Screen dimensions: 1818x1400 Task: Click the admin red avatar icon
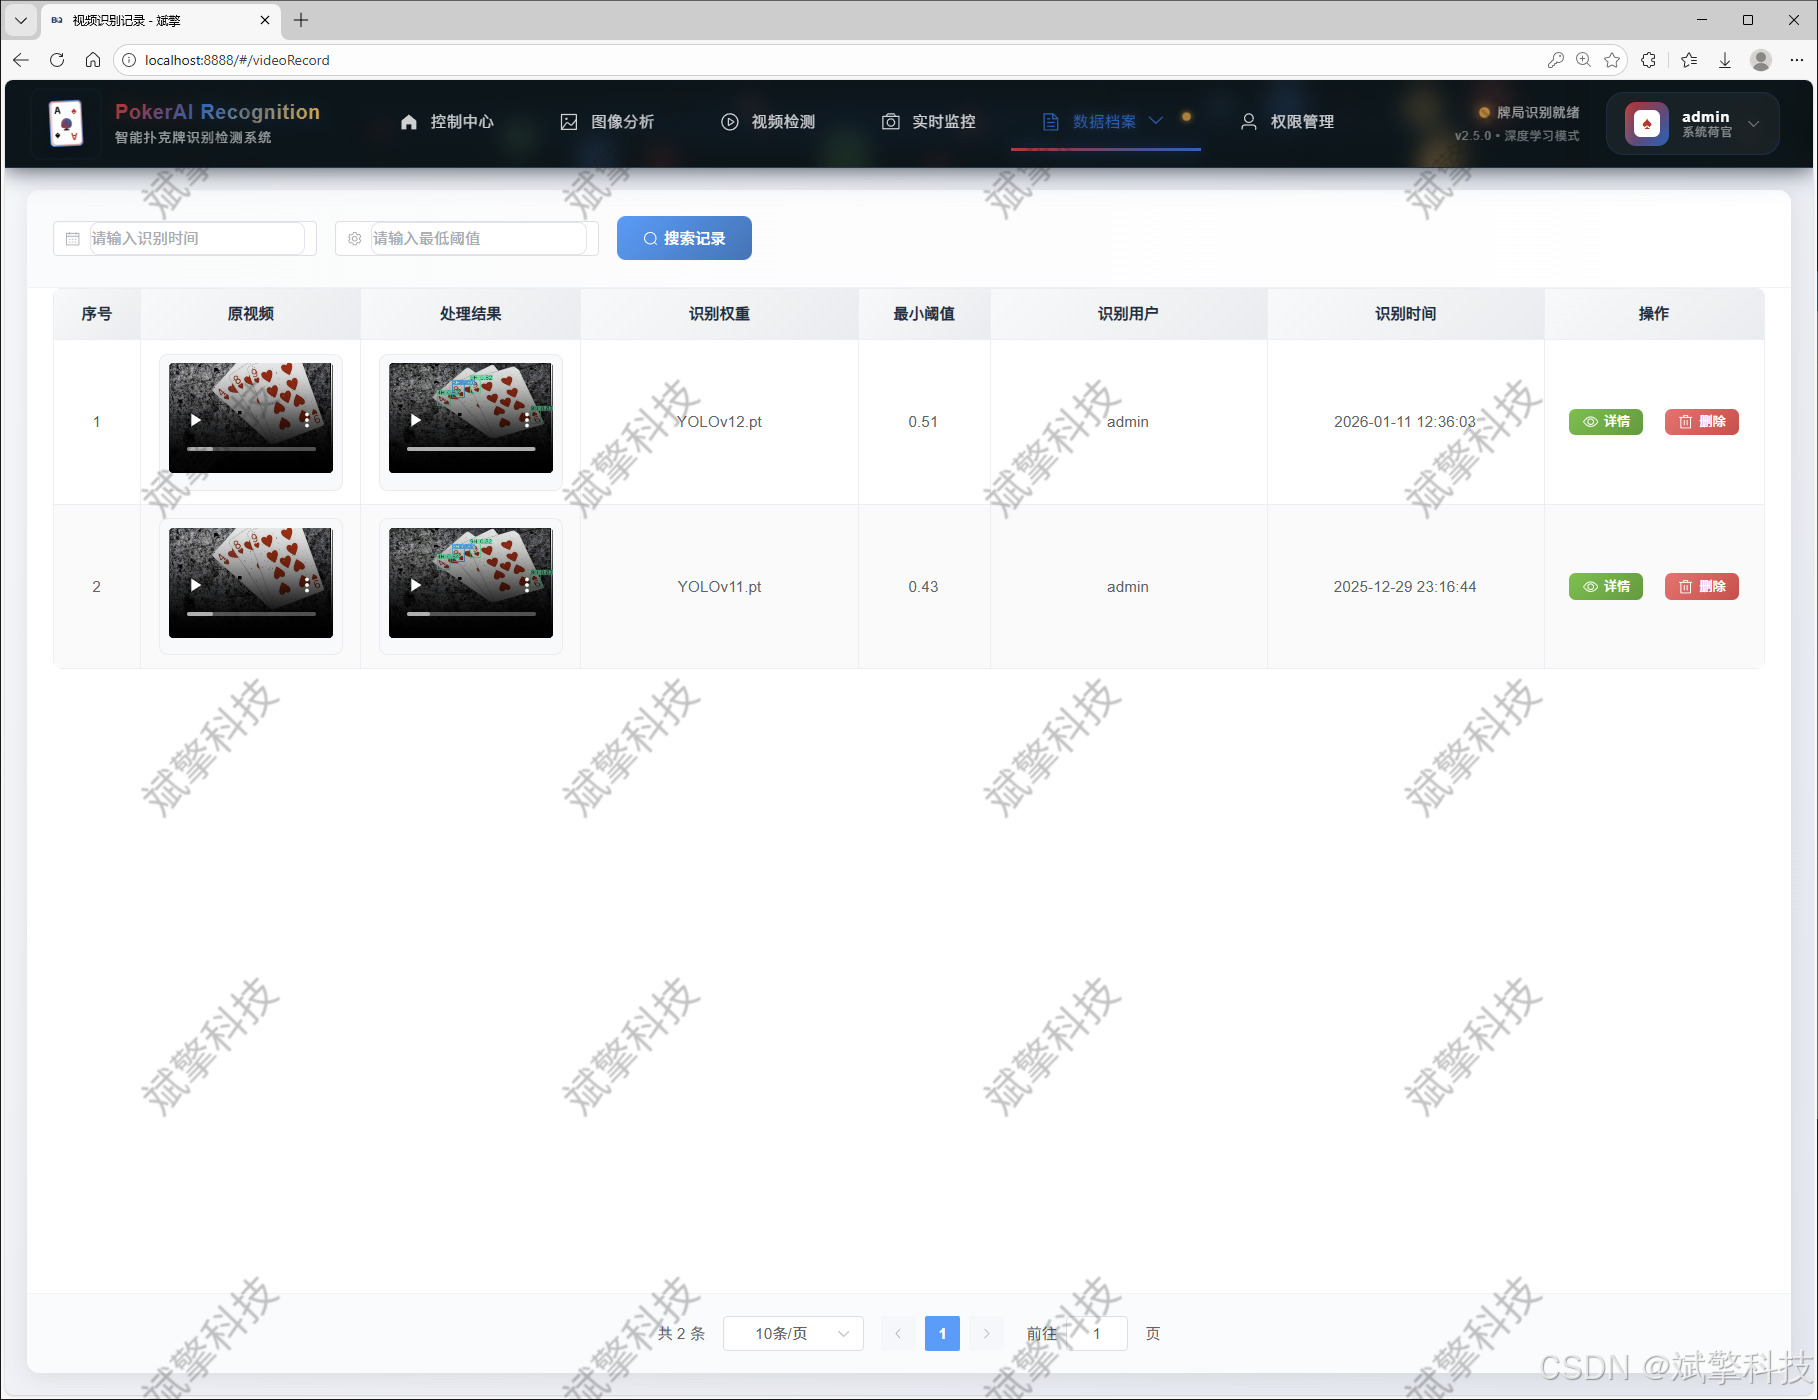(1646, 124)
